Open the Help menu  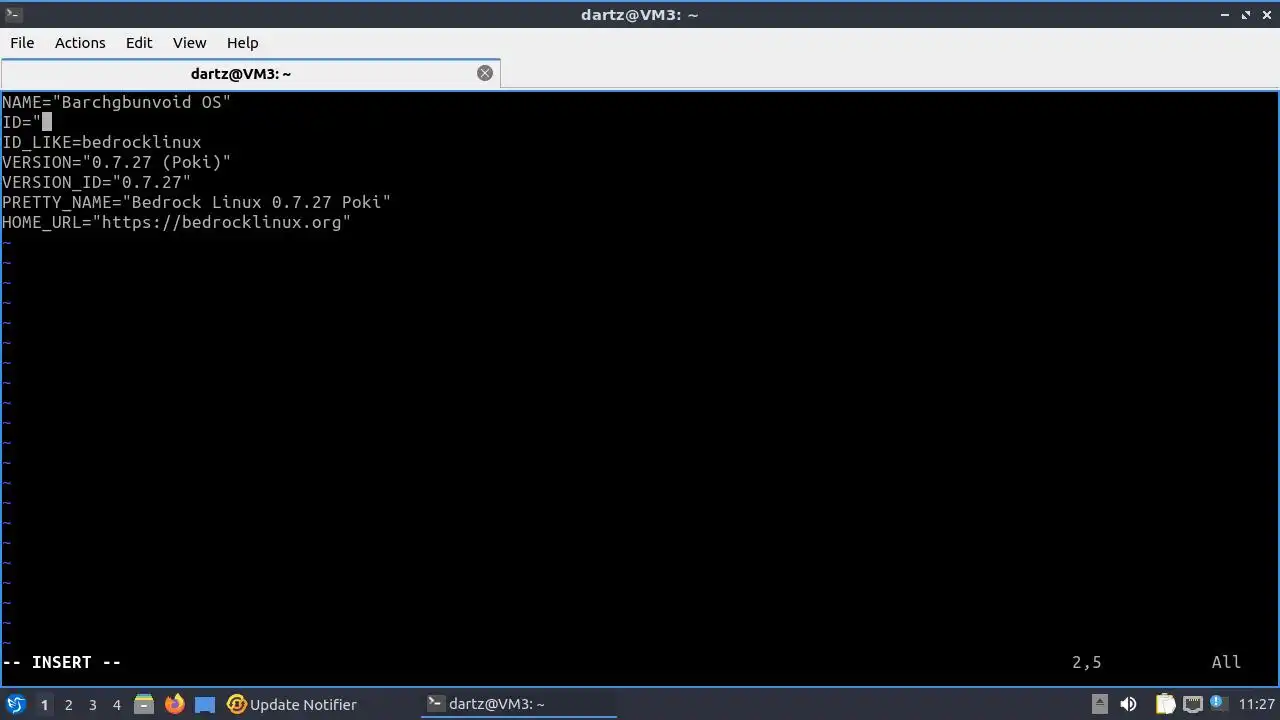pos(242,43)
